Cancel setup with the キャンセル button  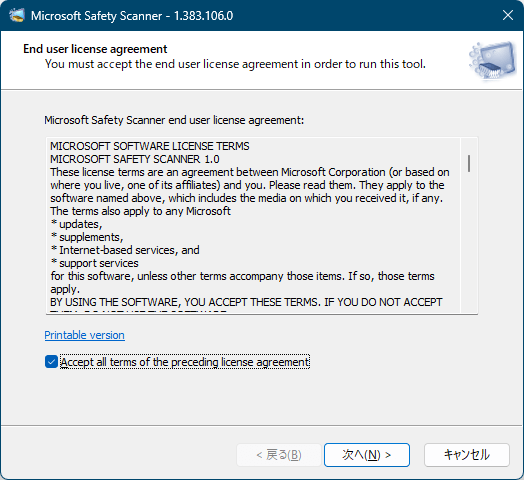pos(467,455)
